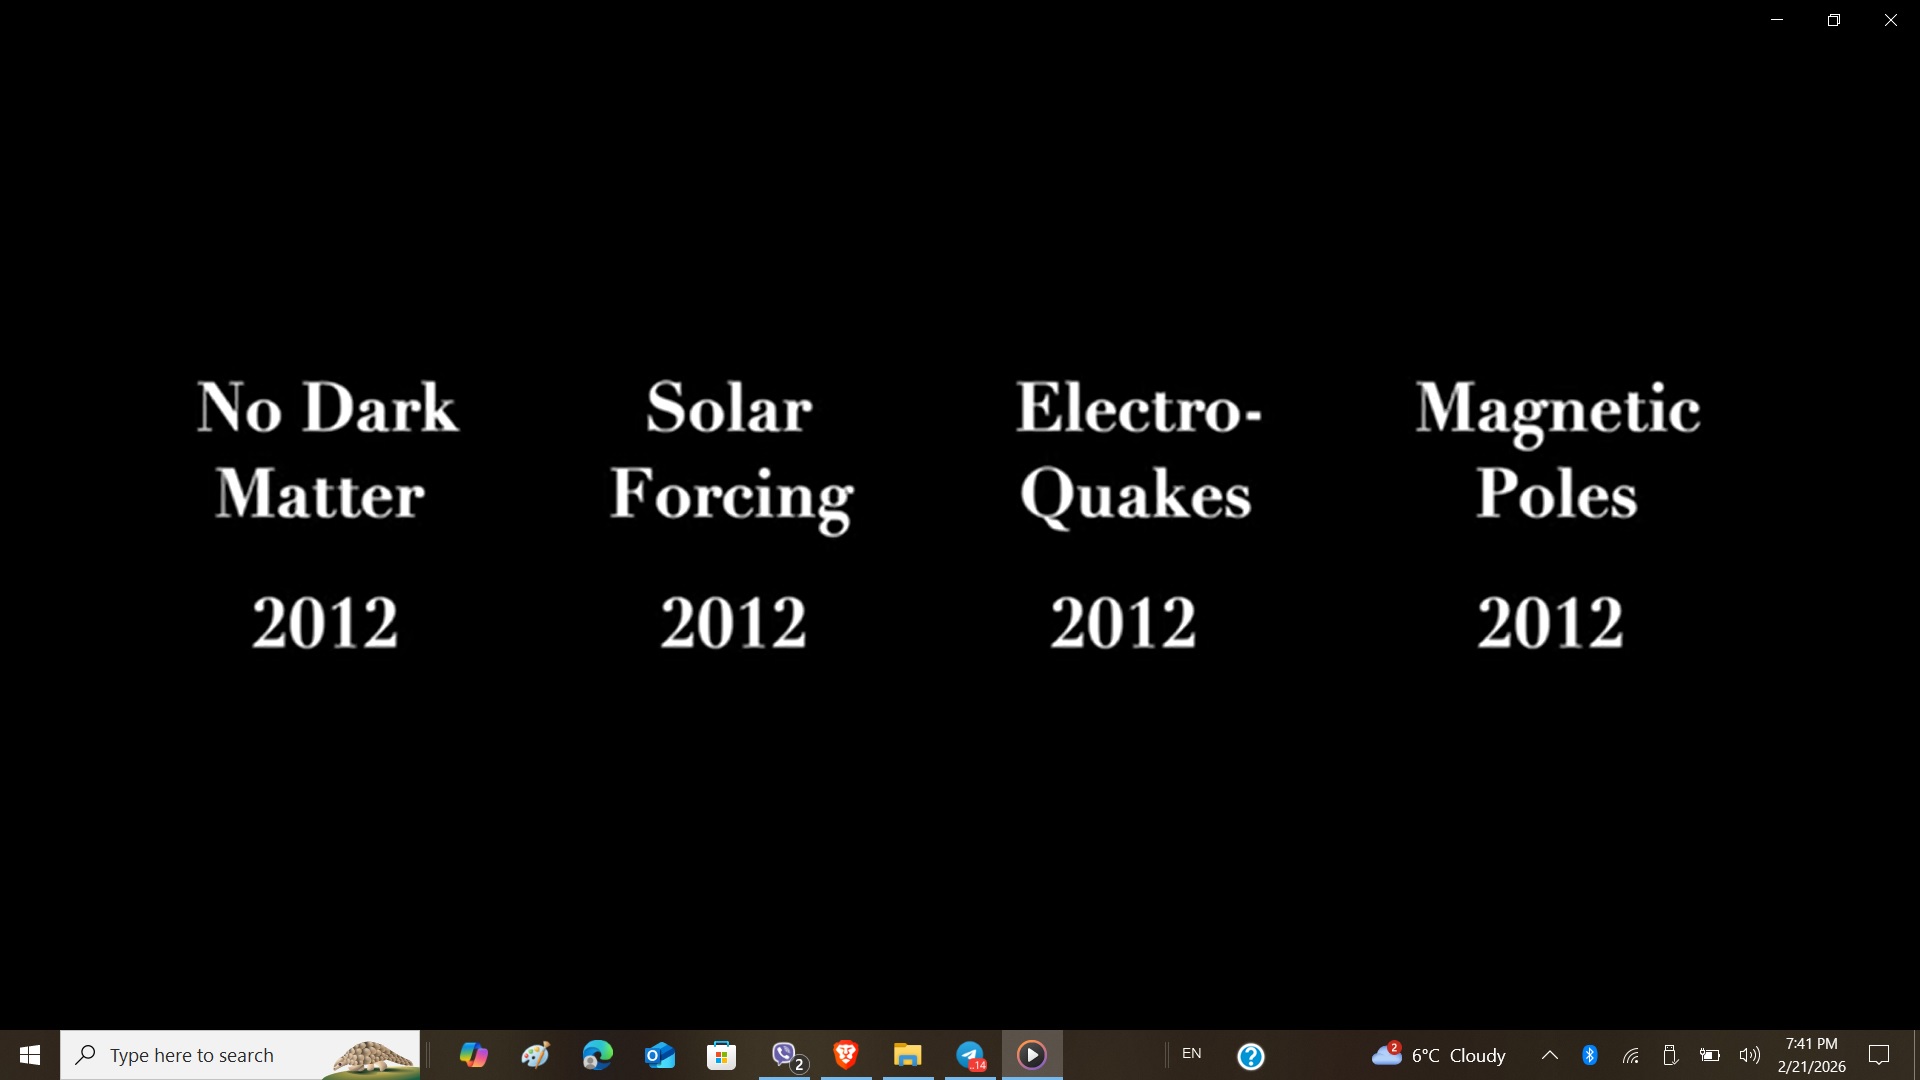Click the 6°C Cloudy weather widget
Viewport: 1920px width, 1080px height.
(1438, 1055)
